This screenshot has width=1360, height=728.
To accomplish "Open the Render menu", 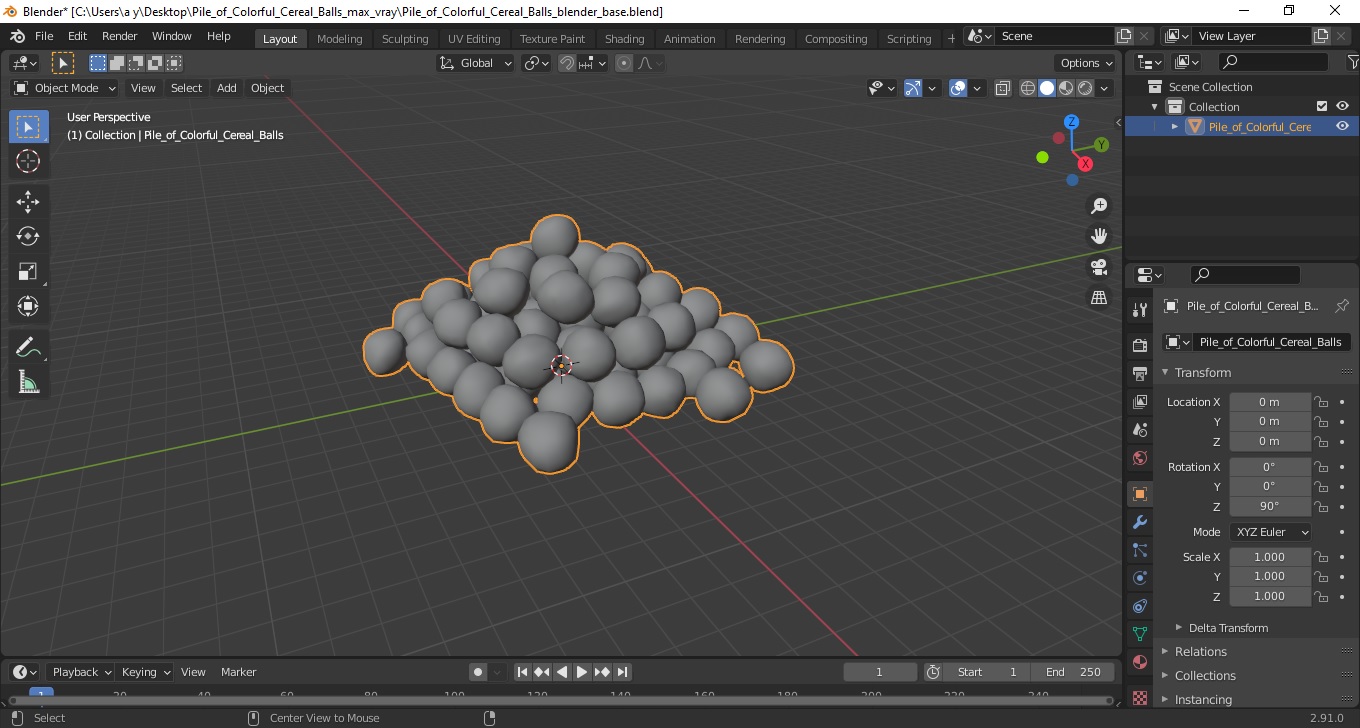I will pos(119,36).
